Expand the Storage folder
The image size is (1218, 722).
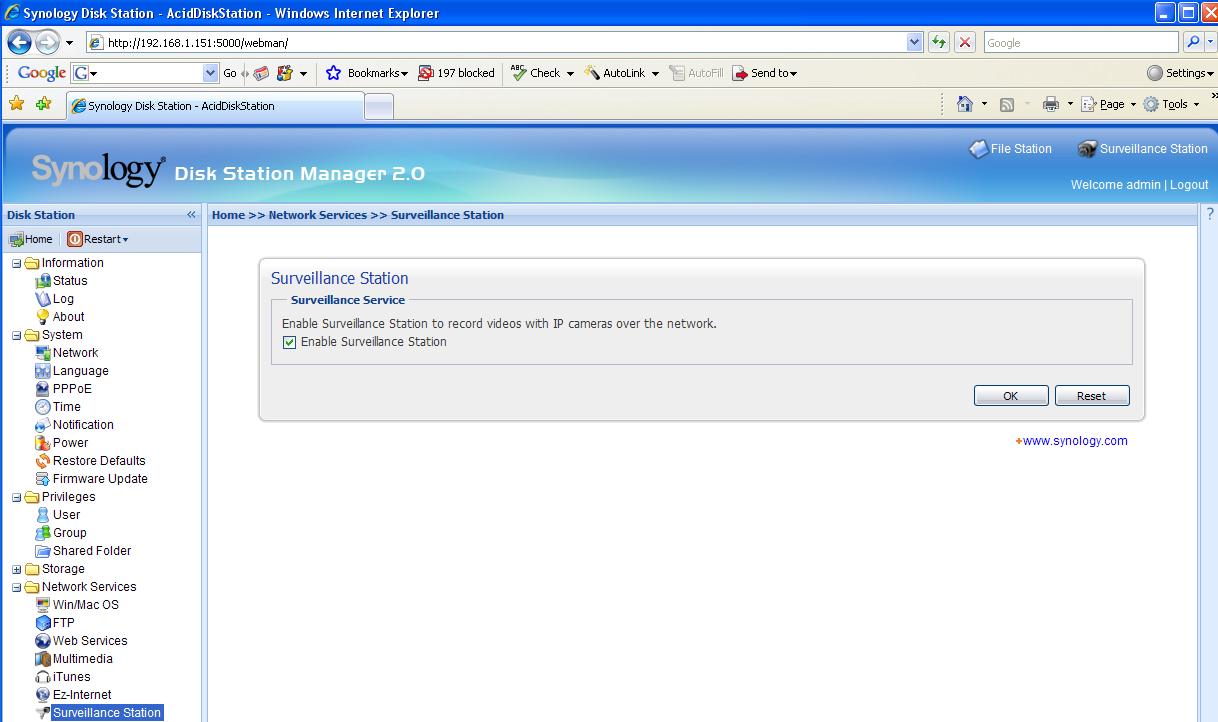(x=17, y=569)
